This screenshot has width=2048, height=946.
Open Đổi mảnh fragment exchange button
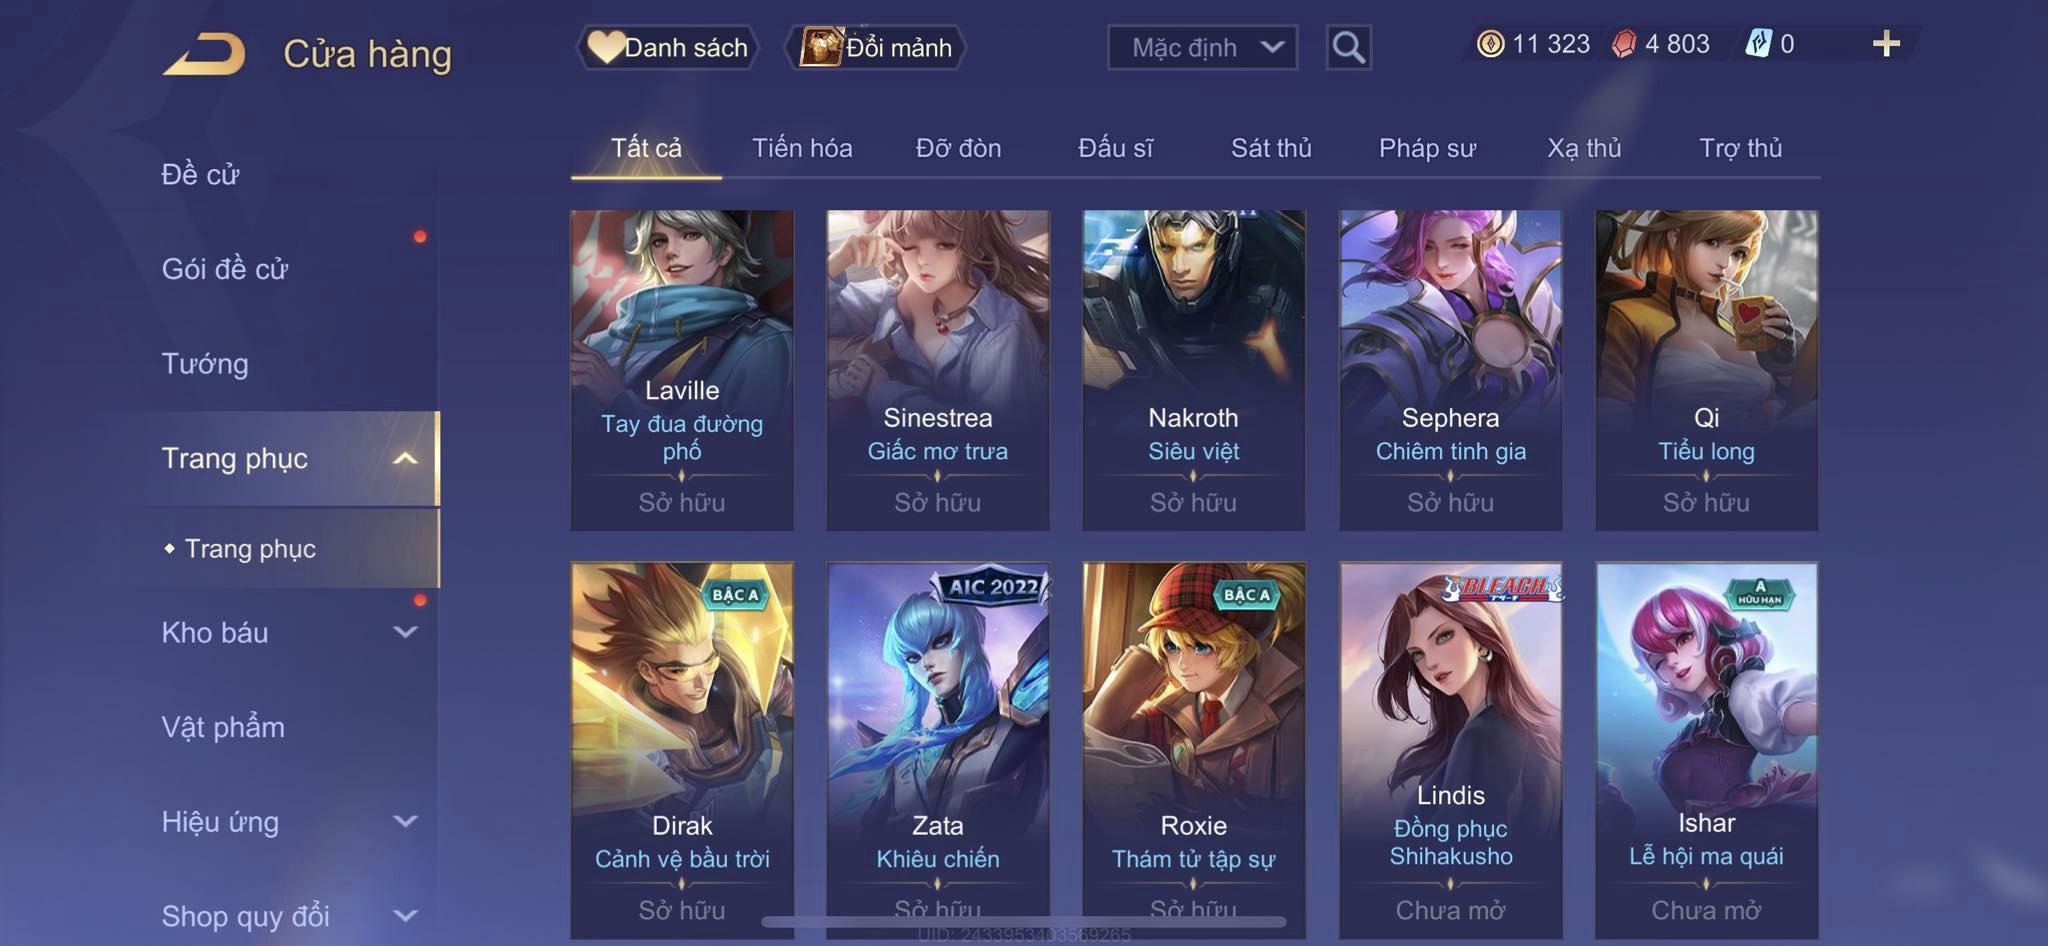click(875, 47)
